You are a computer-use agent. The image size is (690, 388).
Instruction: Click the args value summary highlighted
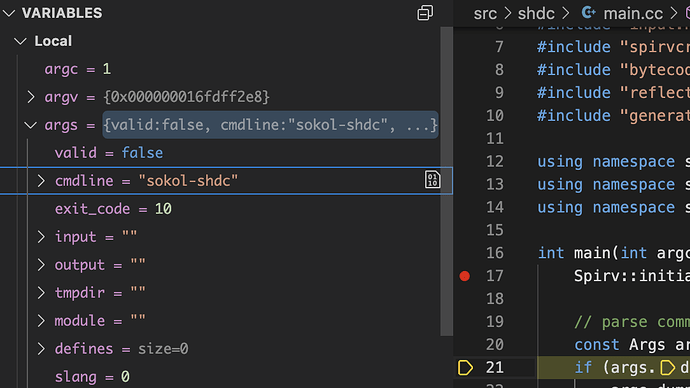click(x=270, y=125)
